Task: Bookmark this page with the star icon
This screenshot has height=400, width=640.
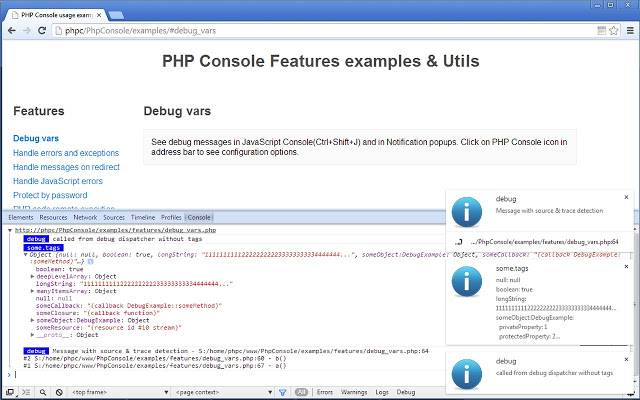Action: pyautogui.click(x=613, y=31)
